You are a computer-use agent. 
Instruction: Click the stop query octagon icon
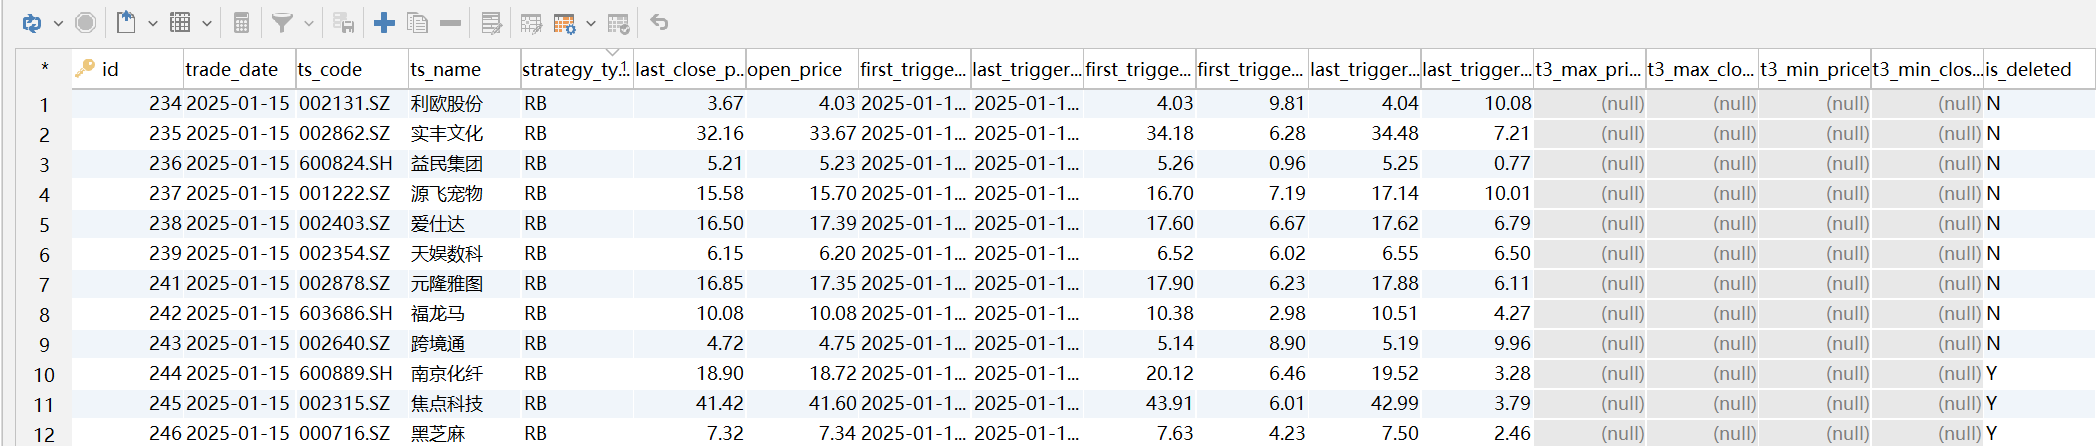click(x=86, y=22)
